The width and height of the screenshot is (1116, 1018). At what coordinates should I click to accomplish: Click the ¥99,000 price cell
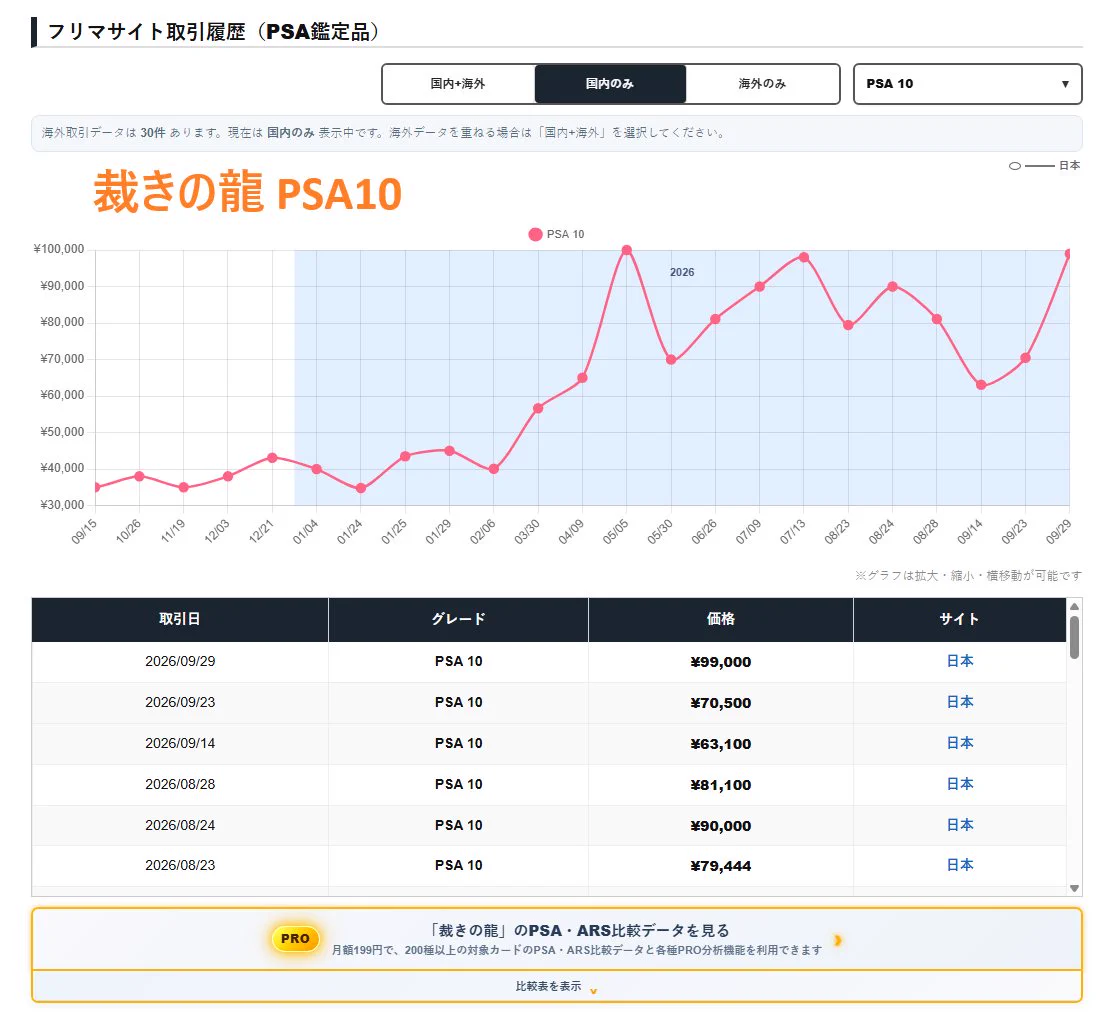point(721,662)
